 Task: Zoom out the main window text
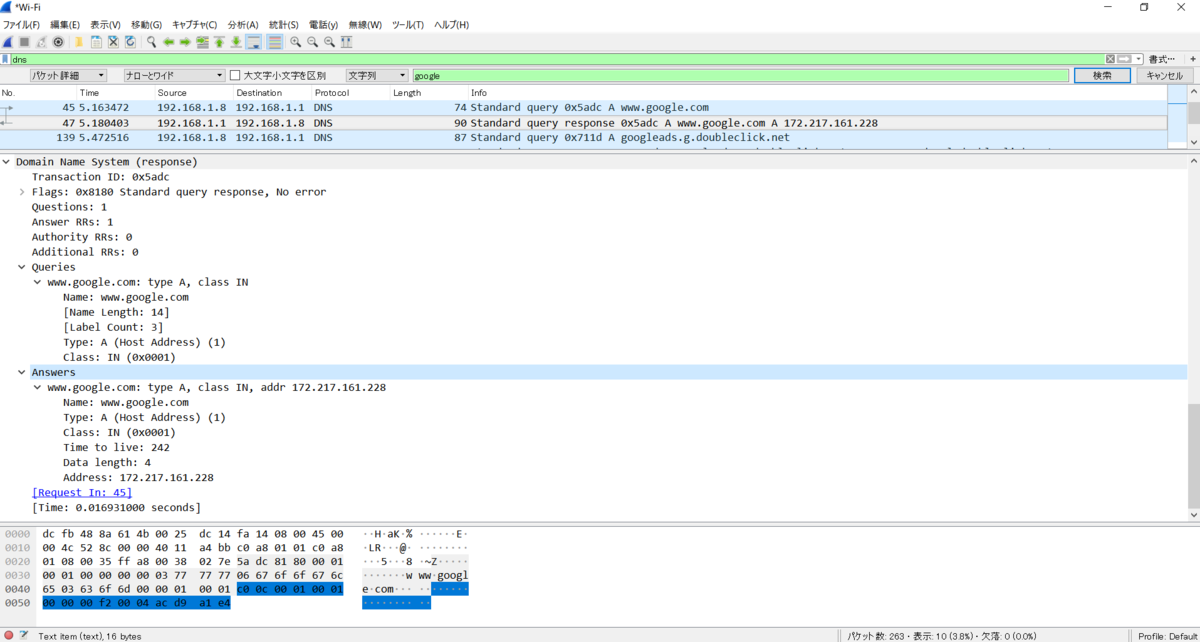313,42
